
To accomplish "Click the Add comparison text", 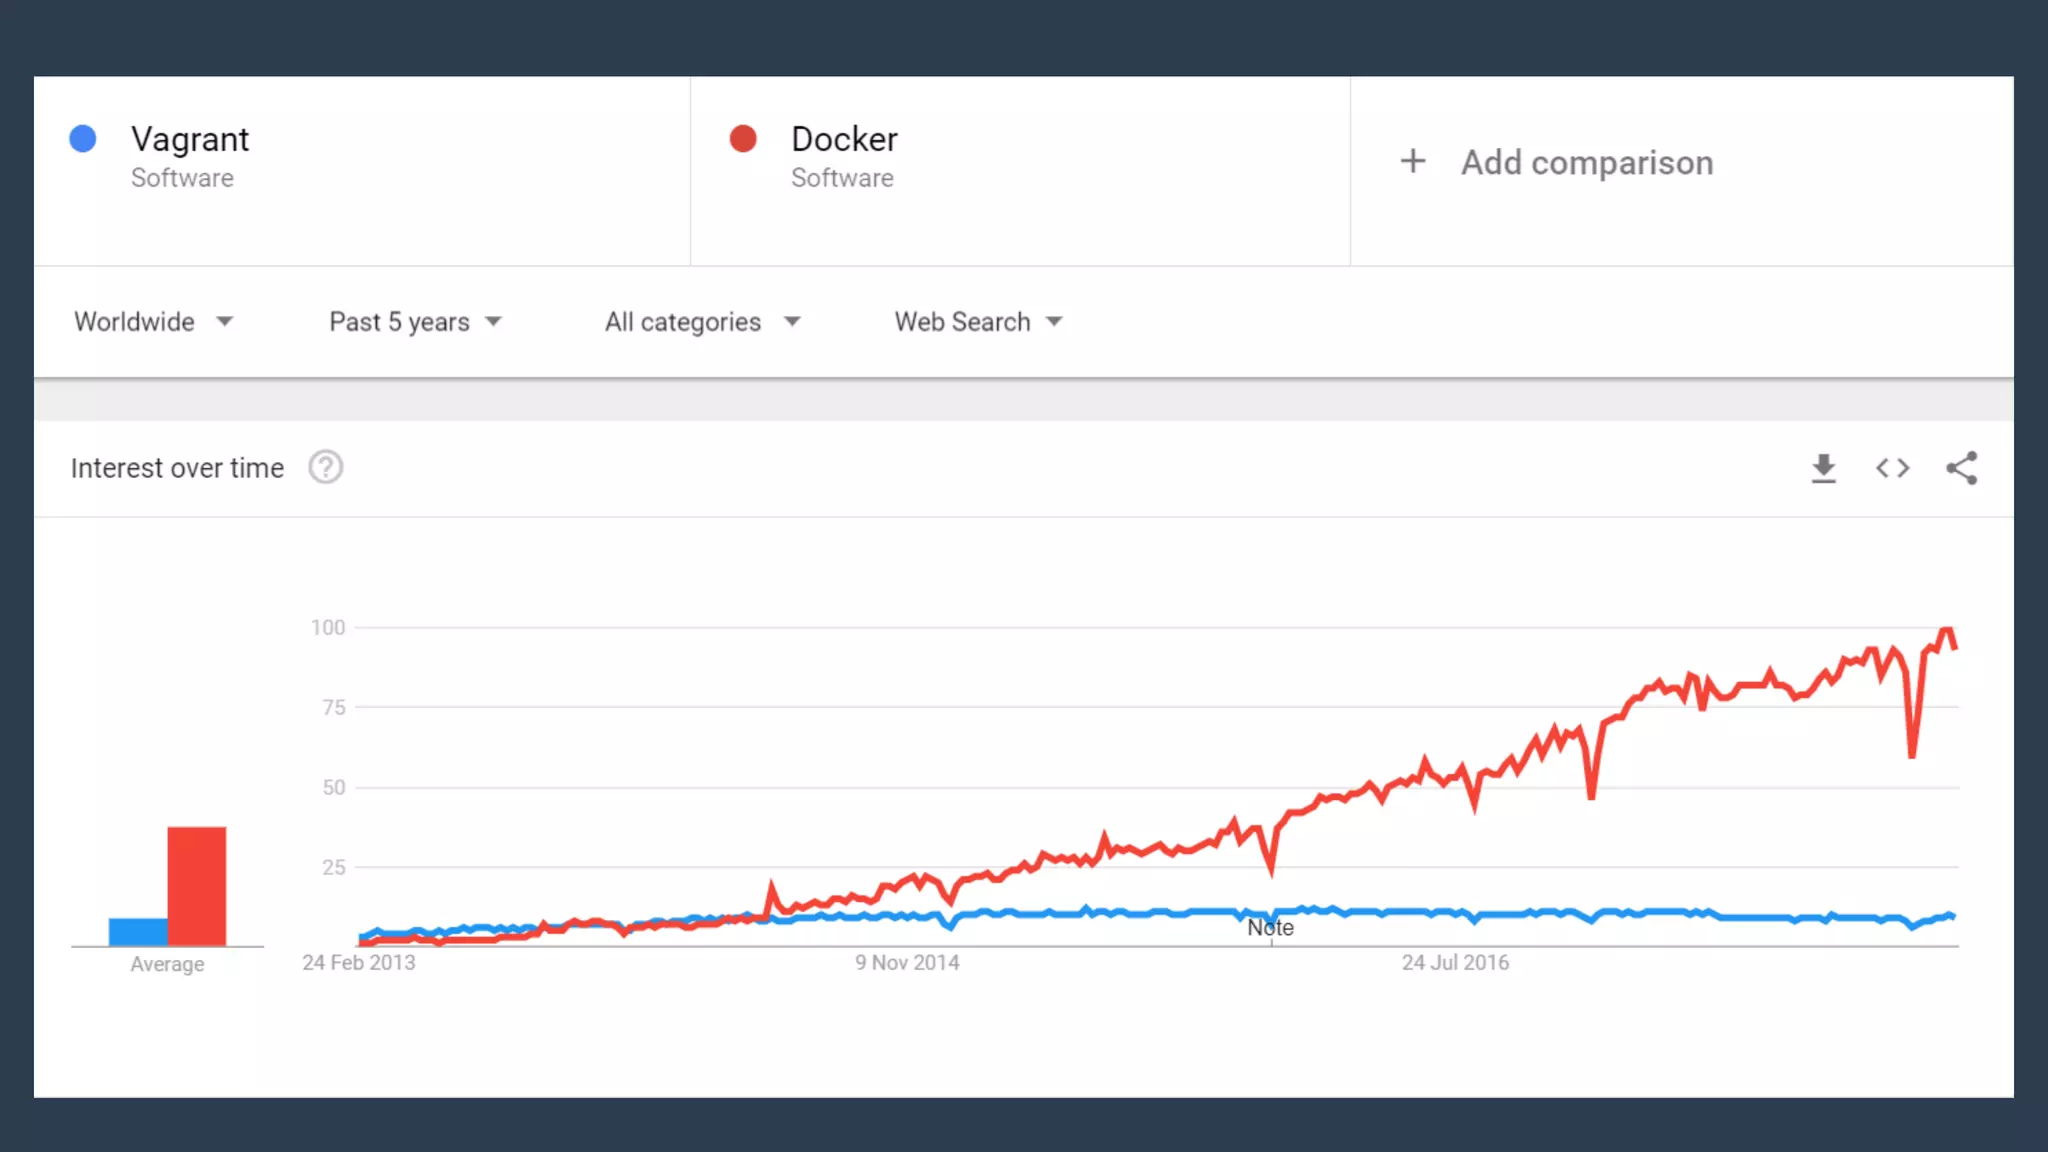I will coord(1587,162).
